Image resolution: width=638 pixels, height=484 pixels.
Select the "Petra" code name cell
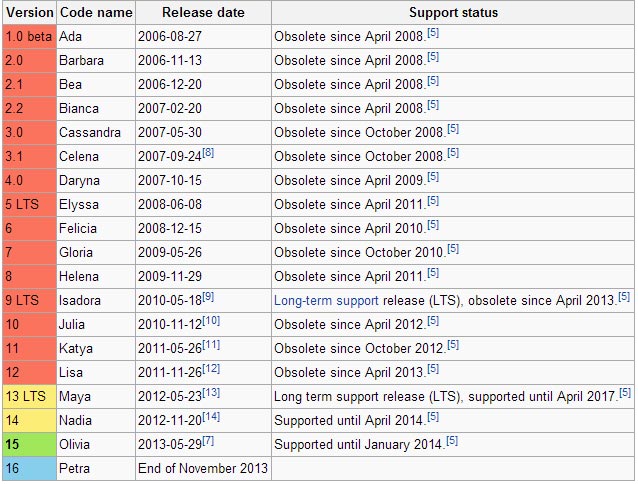point(94,468)
